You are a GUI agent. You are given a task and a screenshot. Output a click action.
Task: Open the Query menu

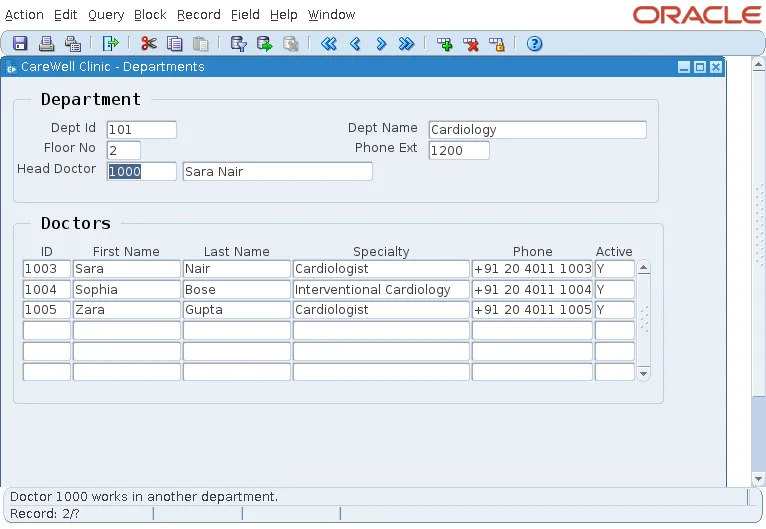click(x=106, y=15)
